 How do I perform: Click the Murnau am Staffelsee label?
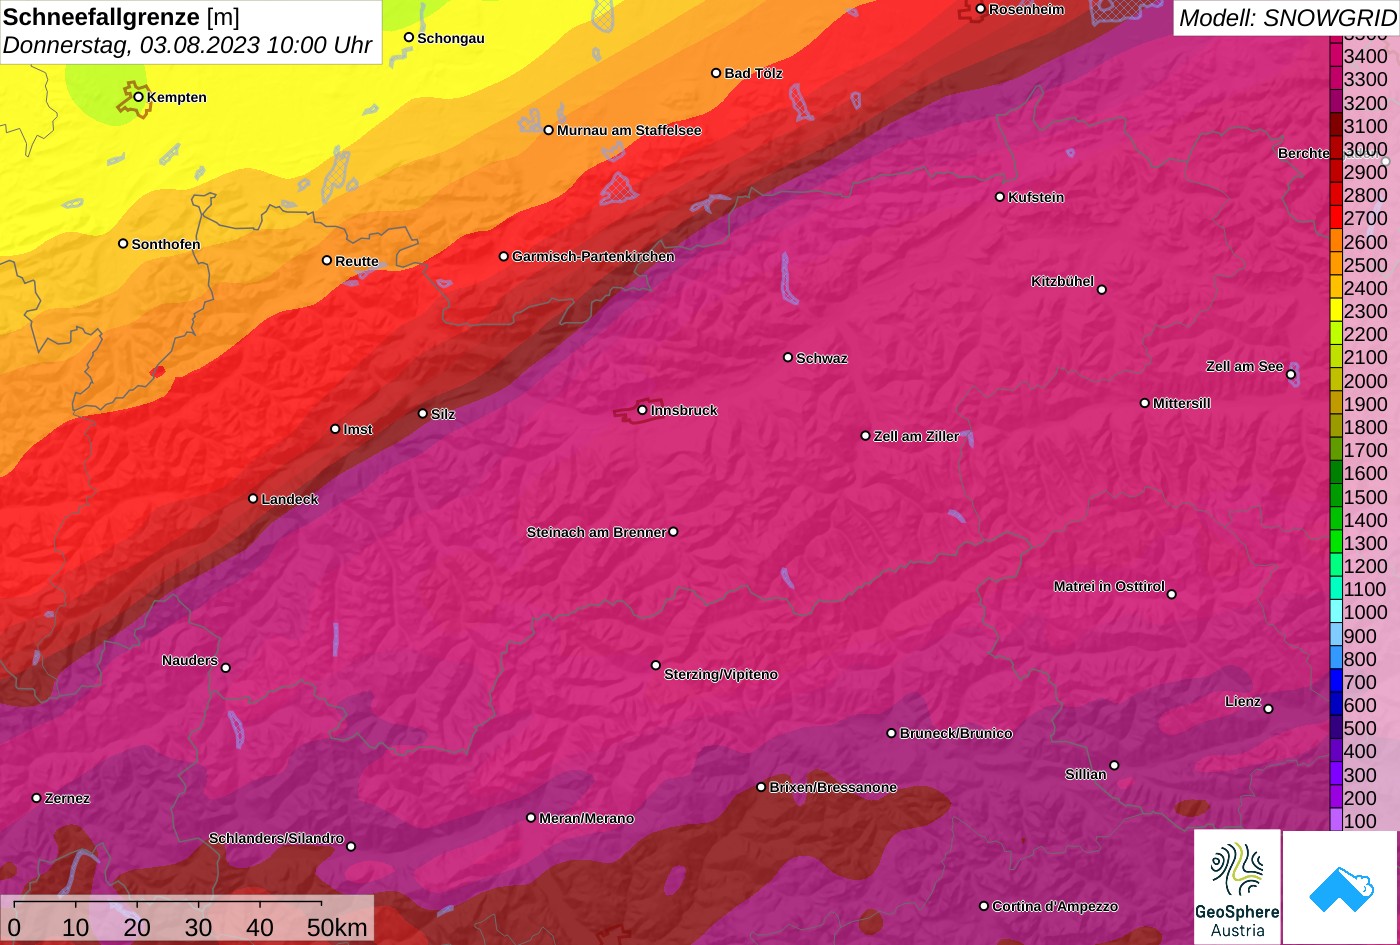pos(629,130)
